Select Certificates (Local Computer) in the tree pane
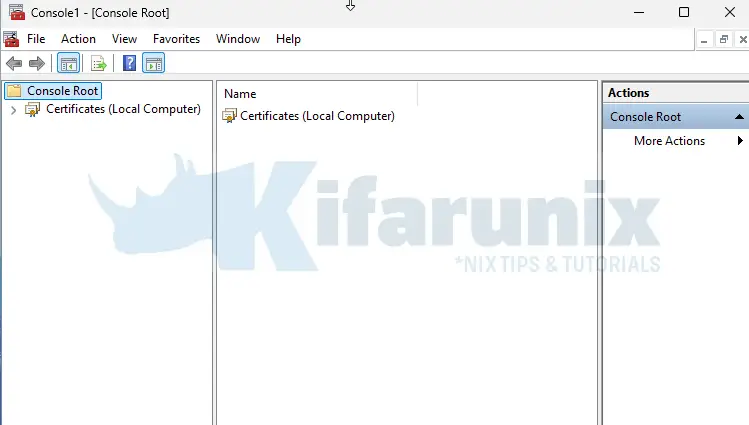Image resolution: width=749 pixels, height=425 pixels. (x=123, y=109)
